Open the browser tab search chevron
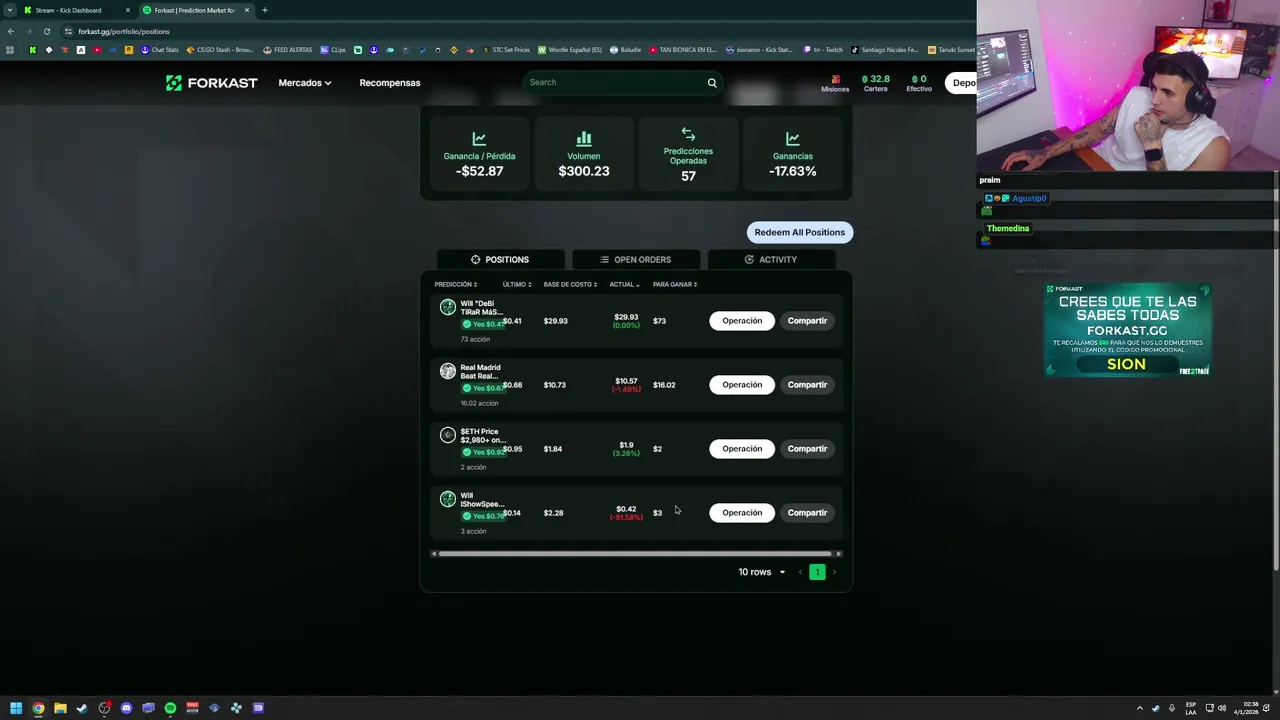The height and width of the screenshot is (720, 1280). click(9, 10)
